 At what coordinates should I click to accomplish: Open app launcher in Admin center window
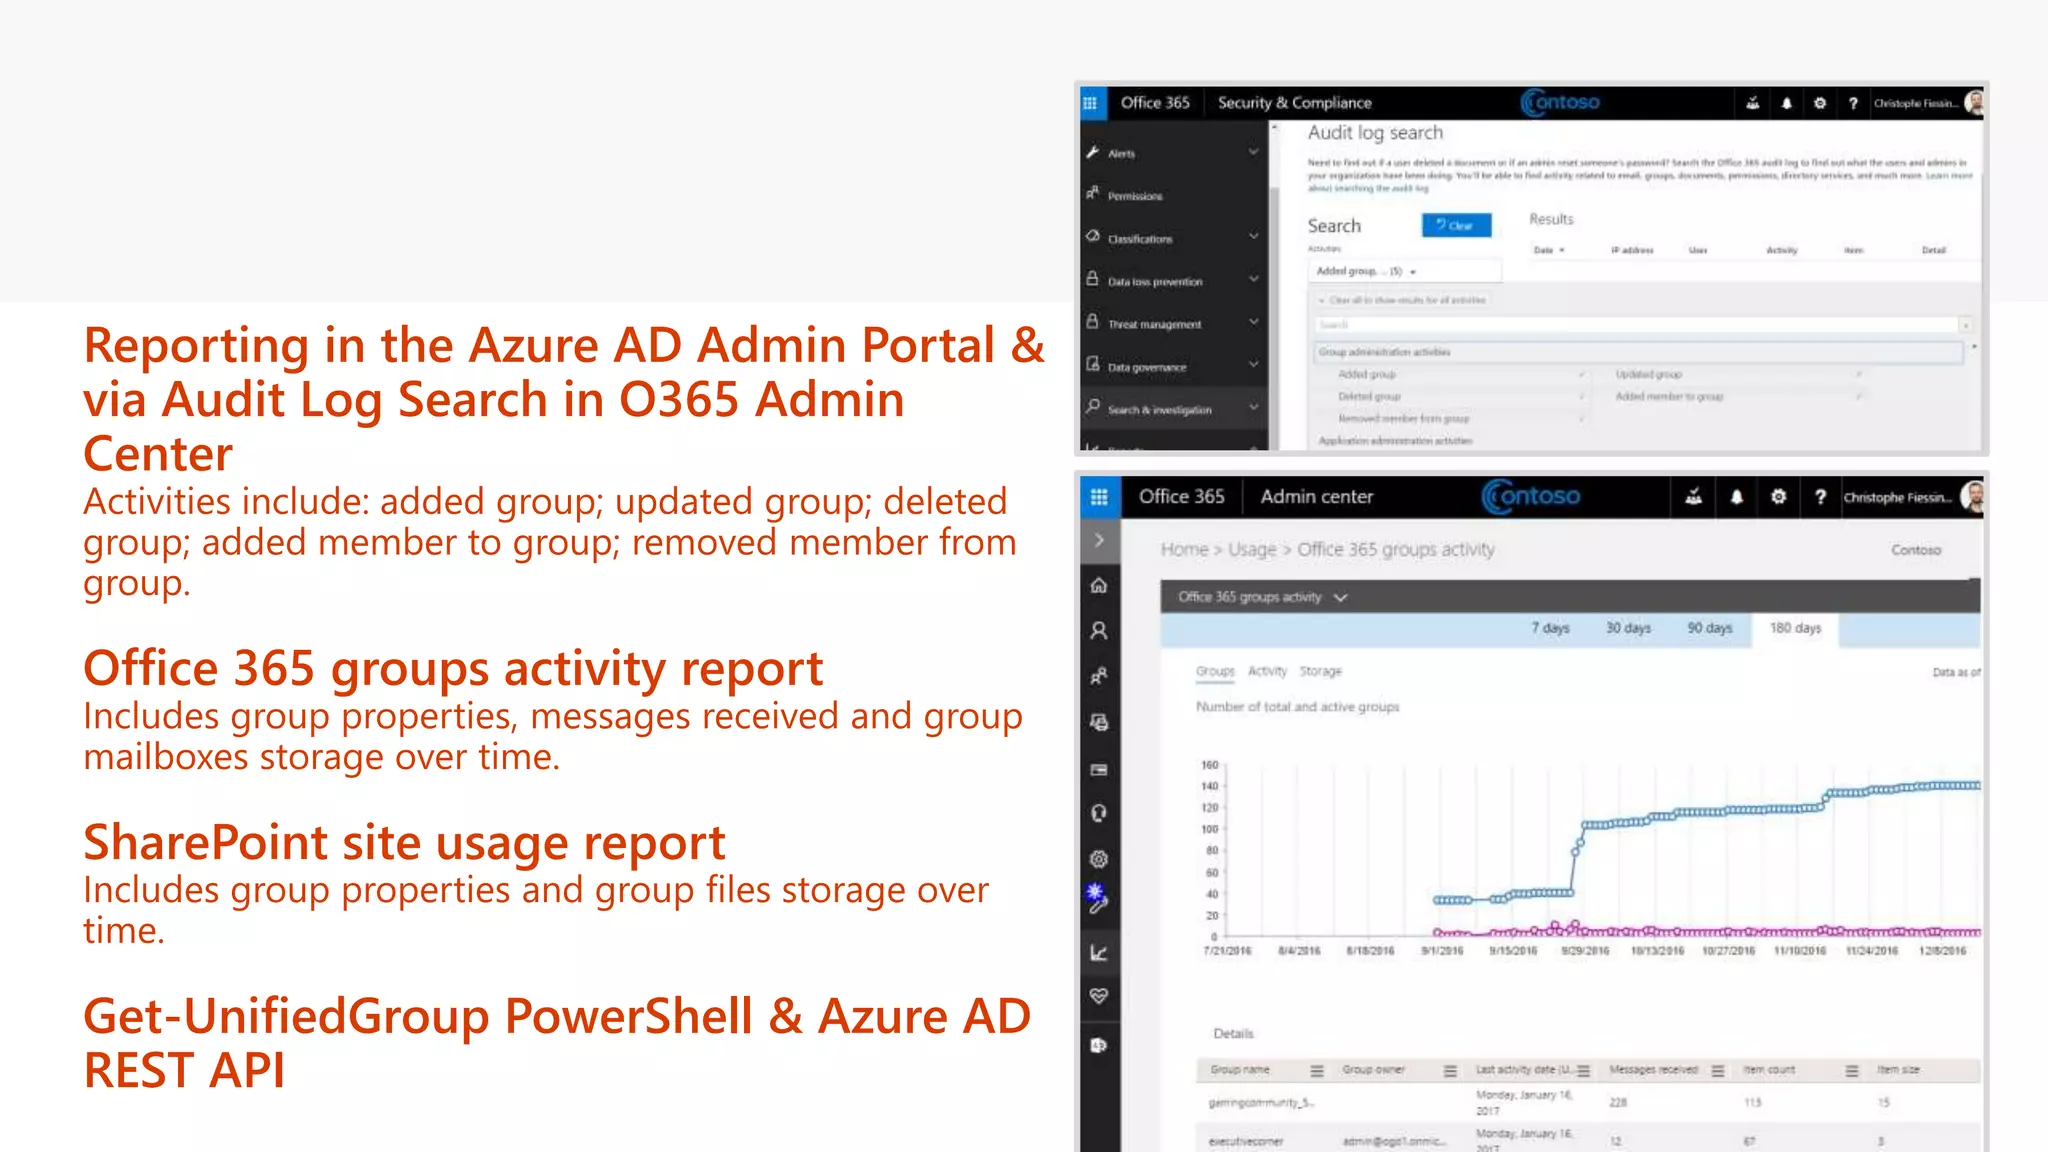point(1099,497)
